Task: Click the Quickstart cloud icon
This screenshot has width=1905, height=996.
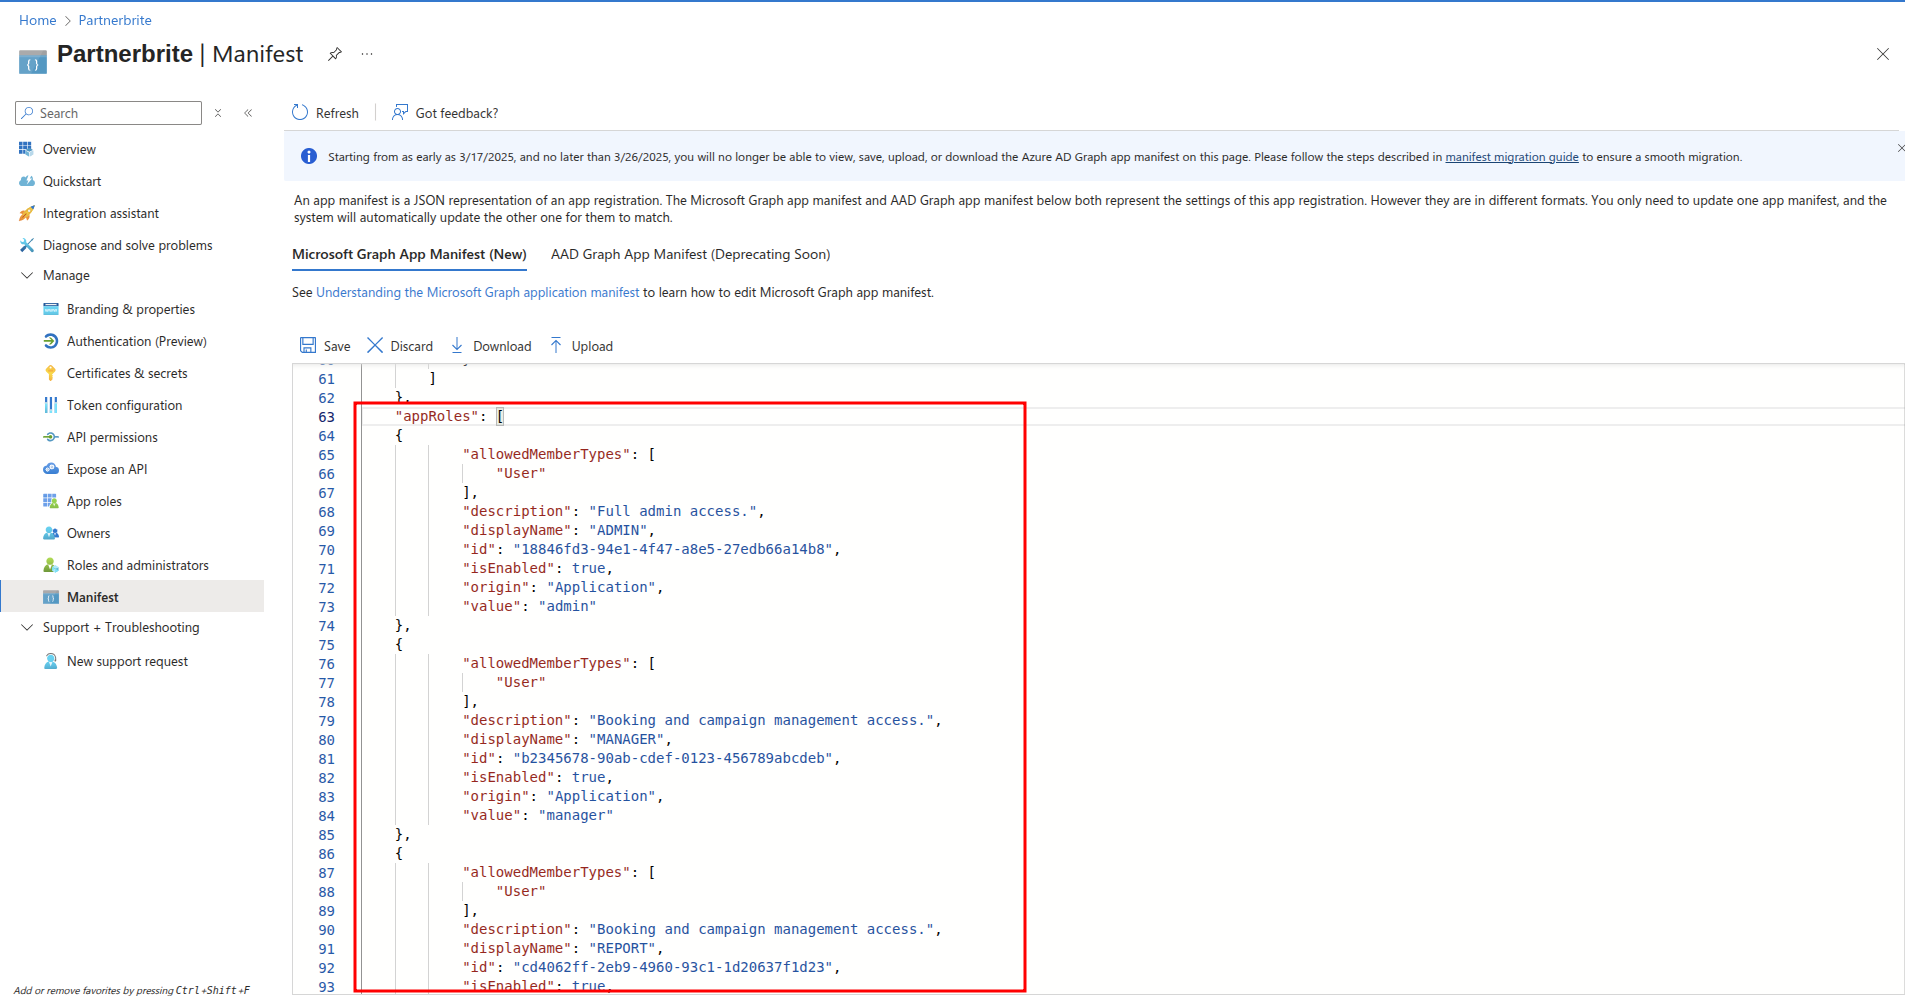Action: 26,181
